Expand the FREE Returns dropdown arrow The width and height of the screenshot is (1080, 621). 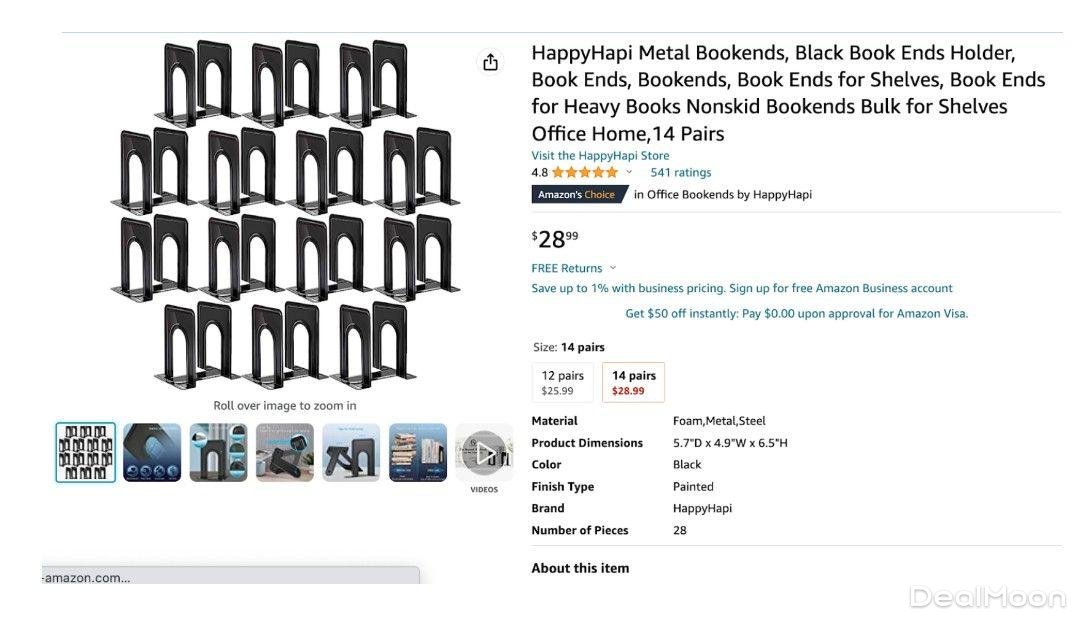point(613,268)
